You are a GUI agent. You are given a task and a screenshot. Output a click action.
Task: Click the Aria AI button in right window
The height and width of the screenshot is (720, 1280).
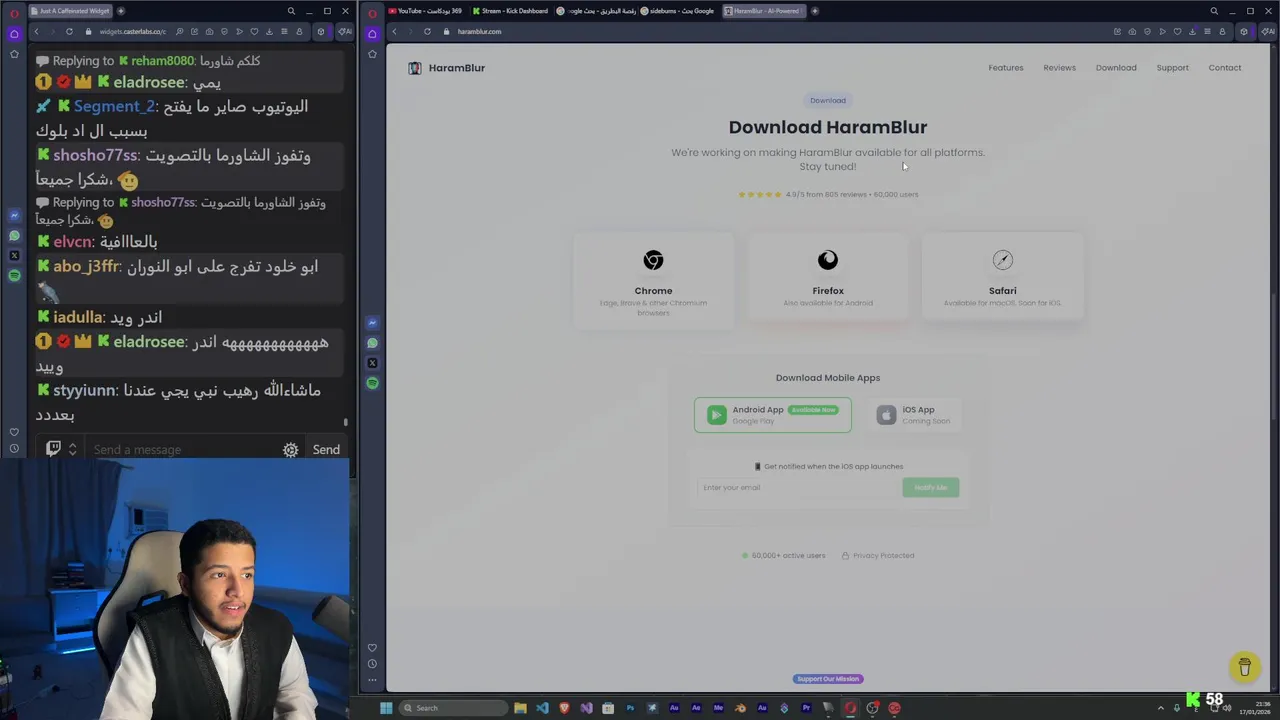click(x=1268, y=31)
